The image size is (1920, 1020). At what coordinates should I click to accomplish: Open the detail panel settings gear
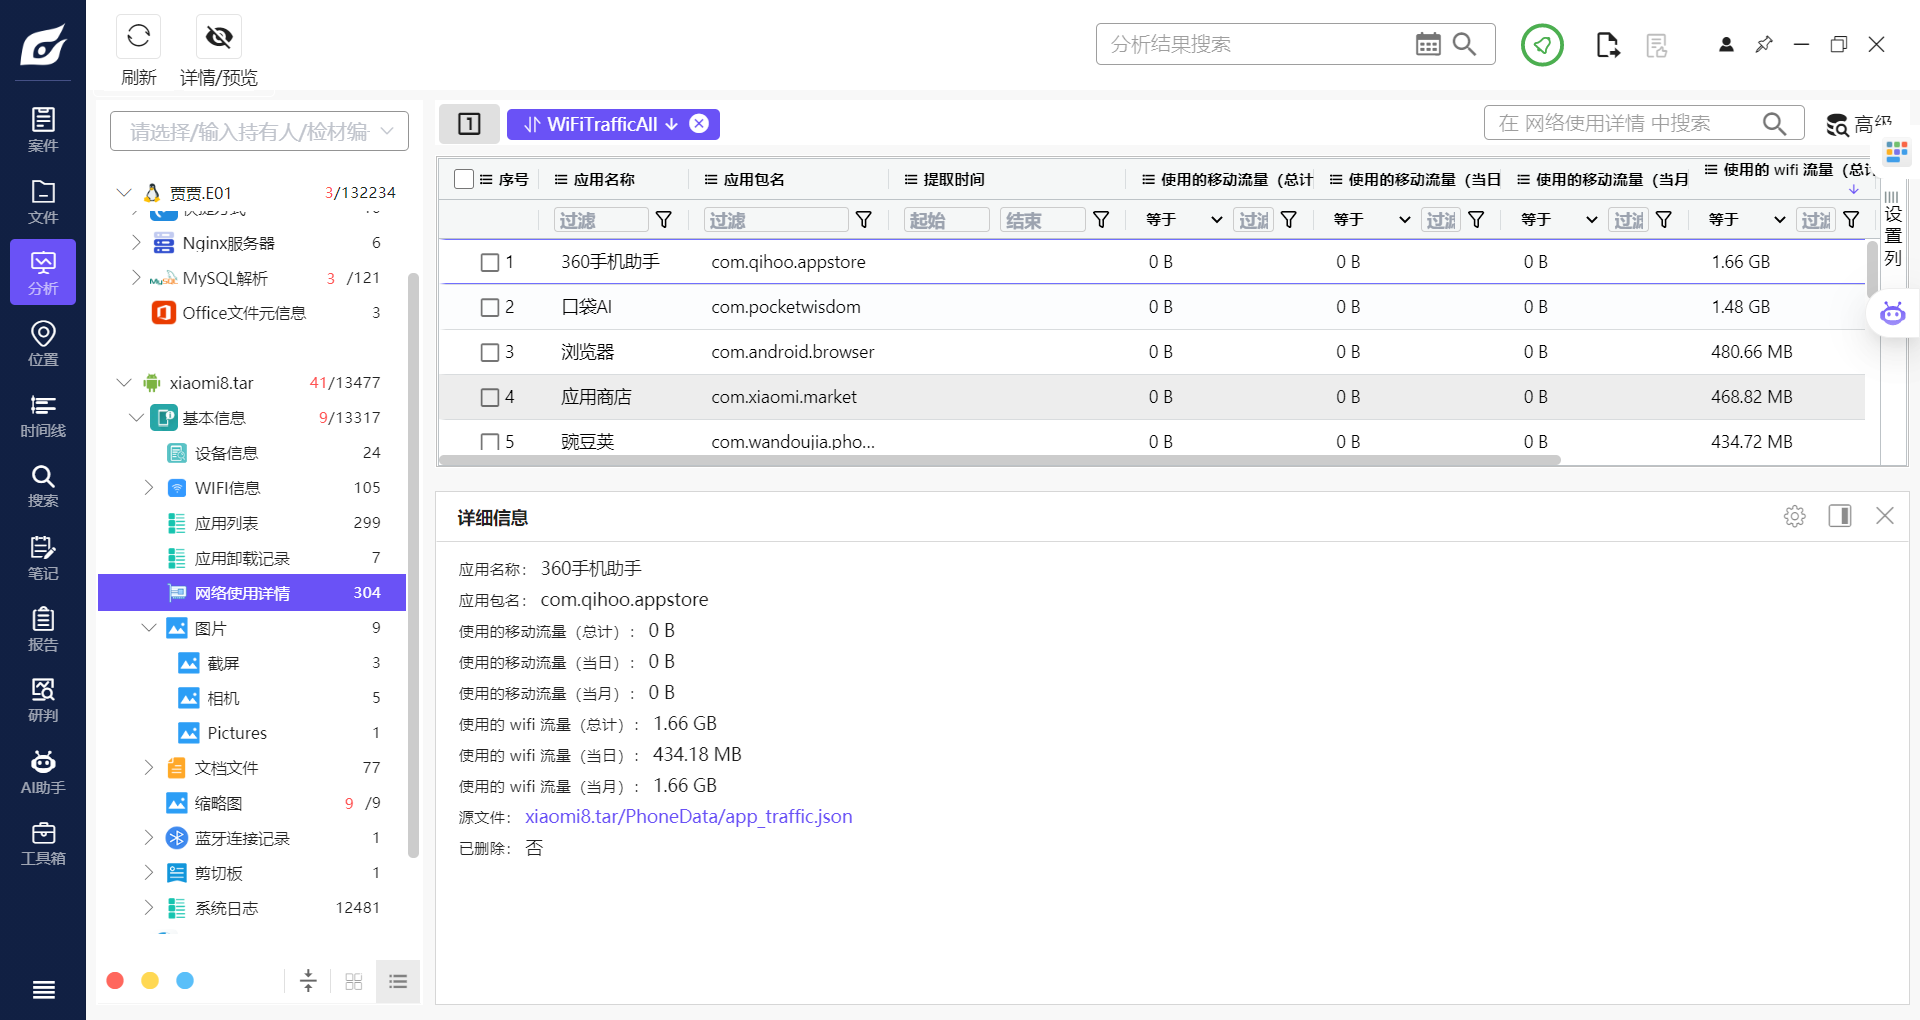[x=1795, y=516]
